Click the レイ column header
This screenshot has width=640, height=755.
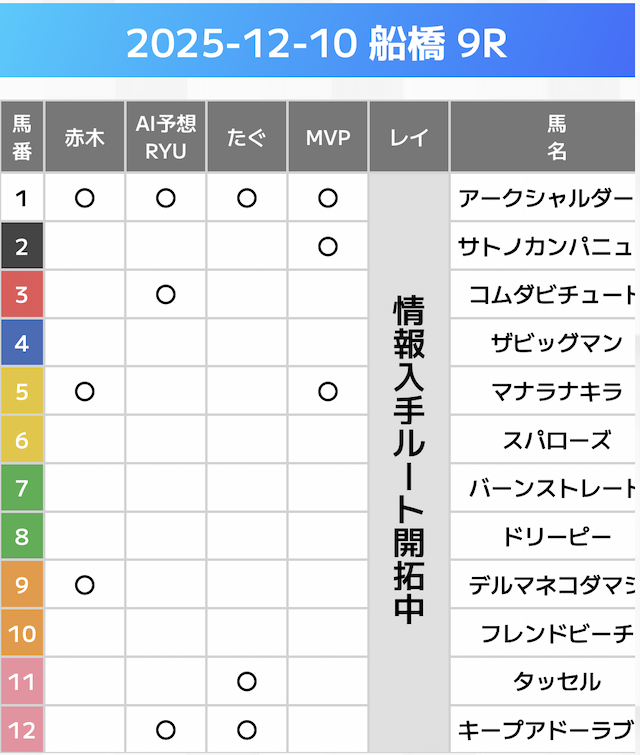409,138
